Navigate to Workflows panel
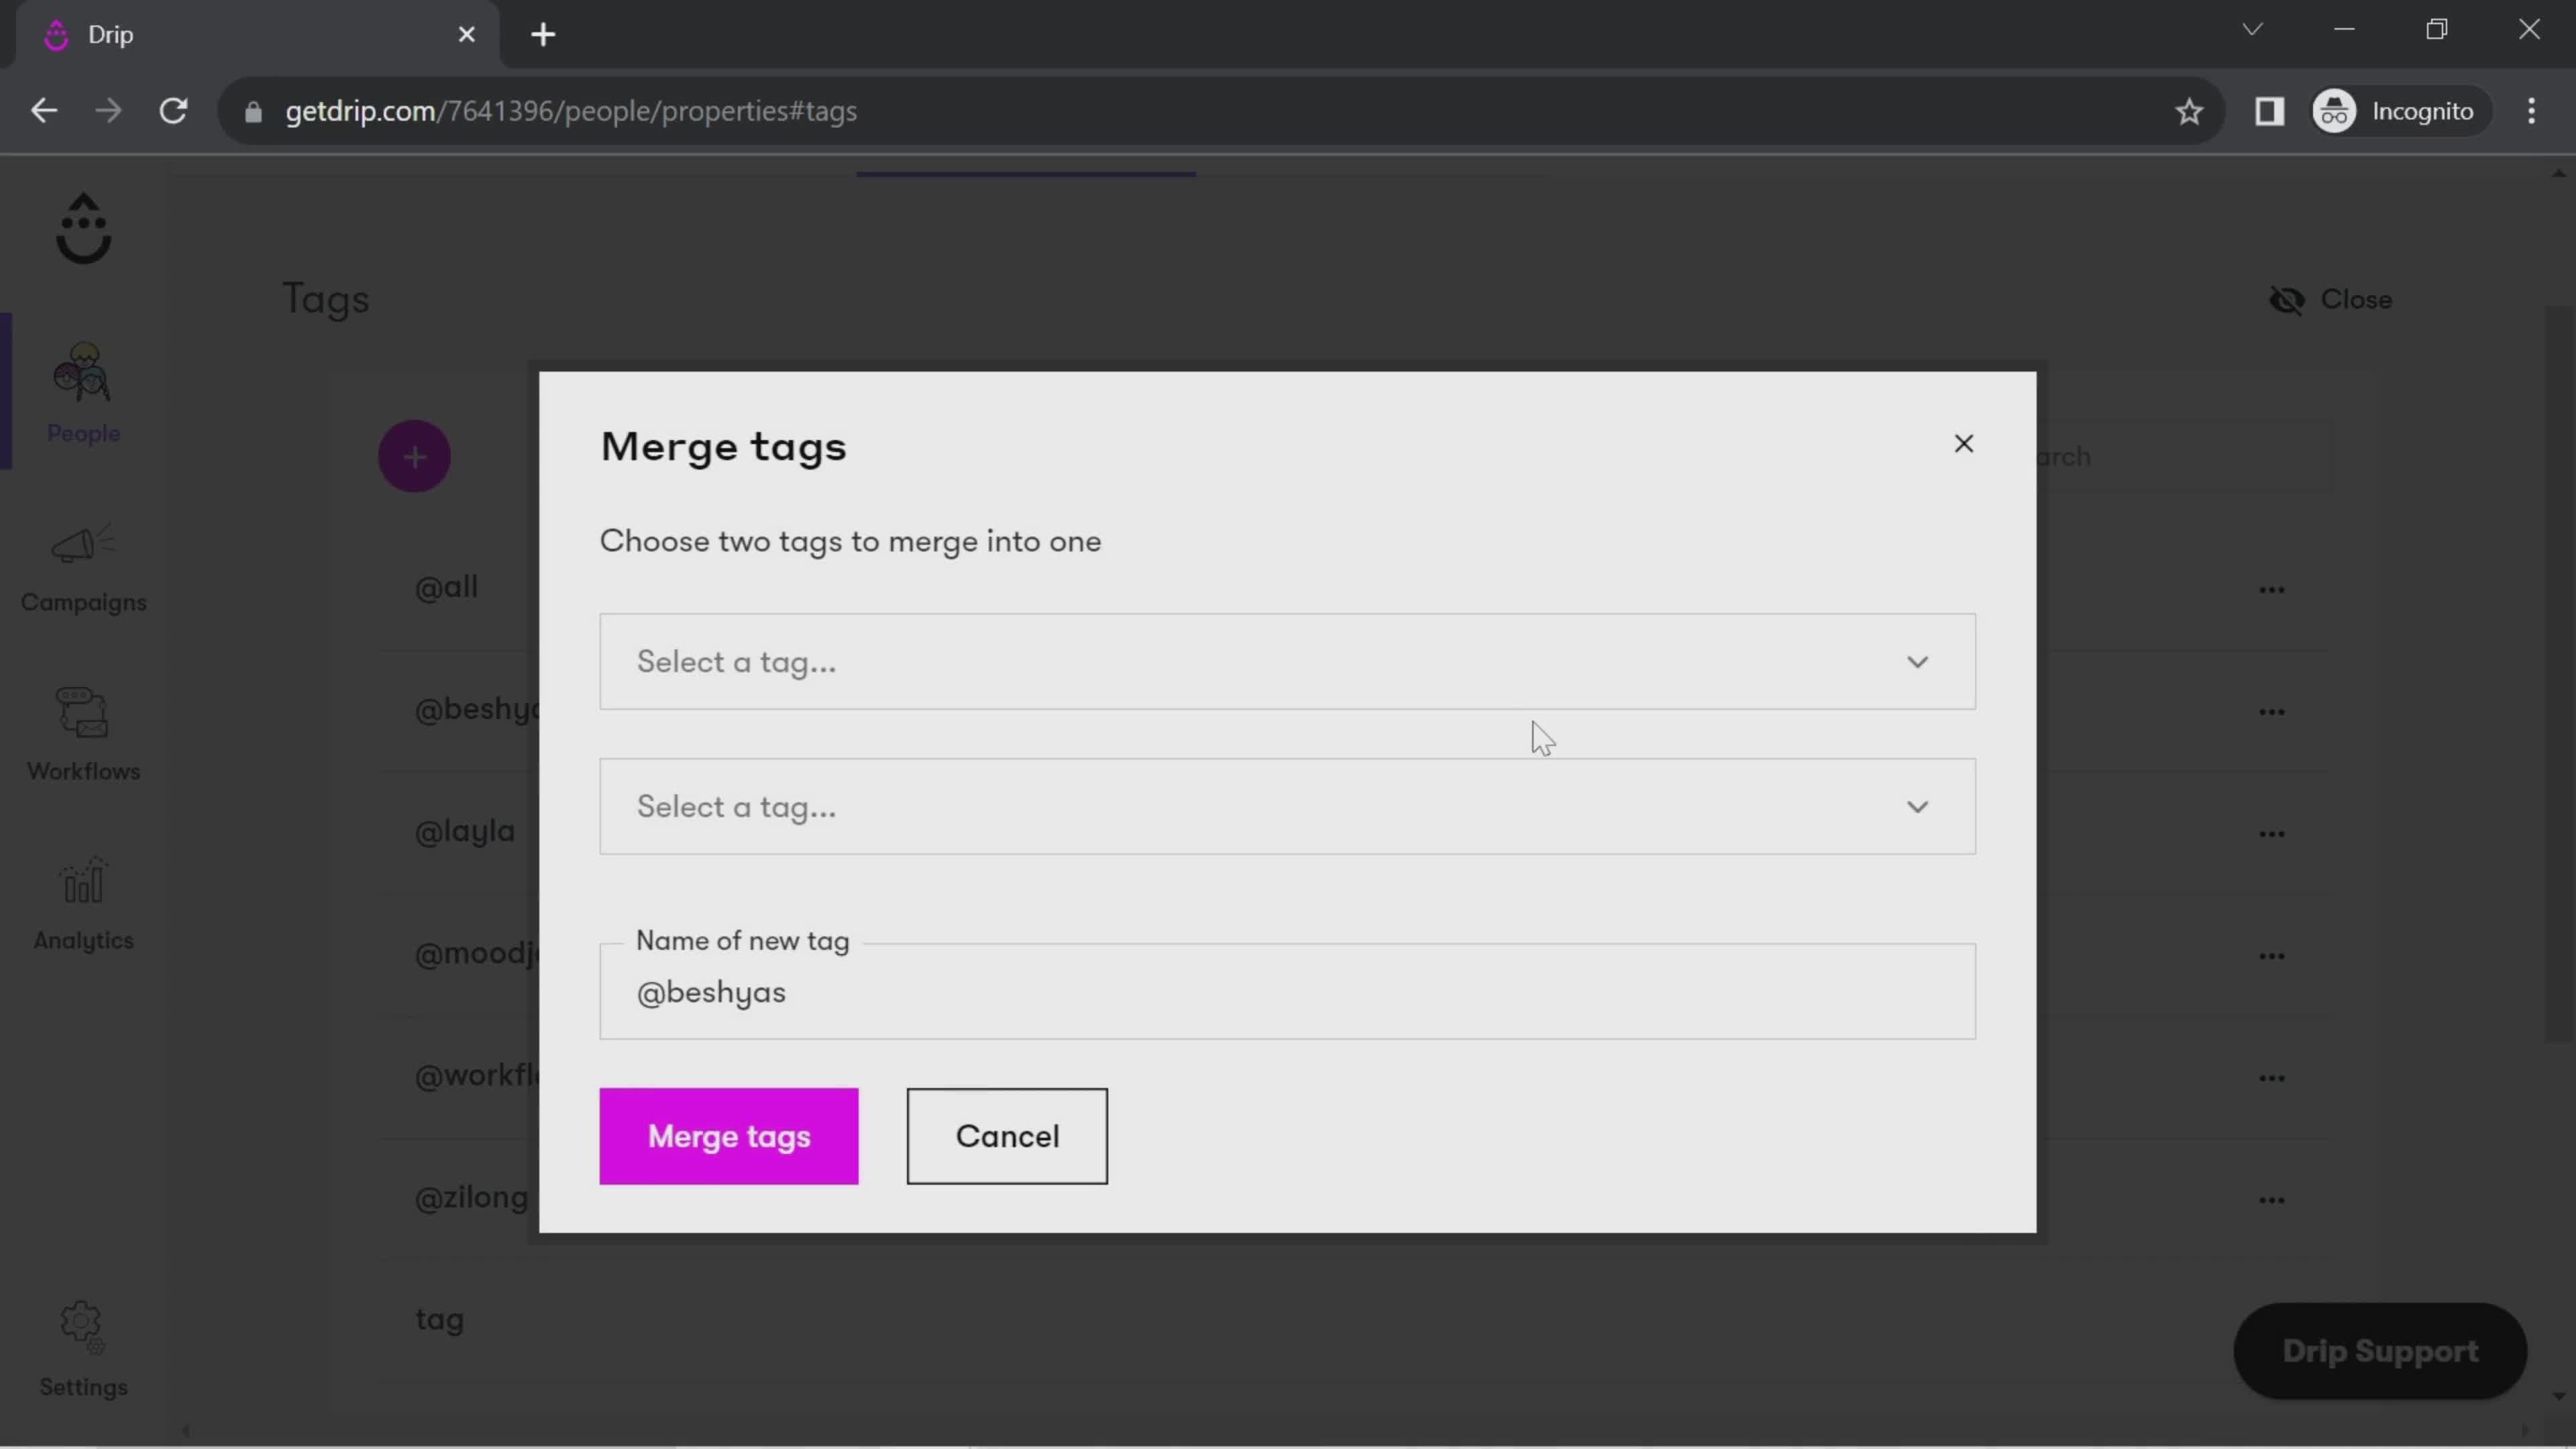The width and height of the screenshot is (2576, 1449). coord(83,735)
